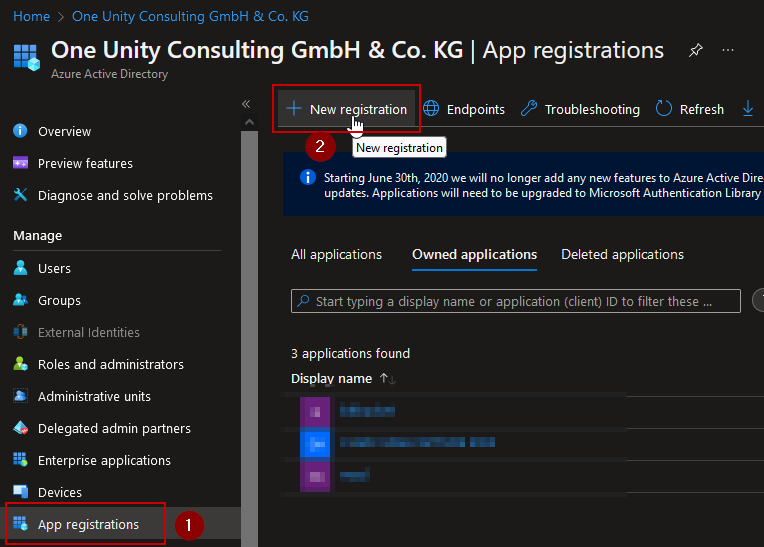Viewport: 764px width, 547px height.
Task: Click the Administrative units icon
Action: pos(20,396)
